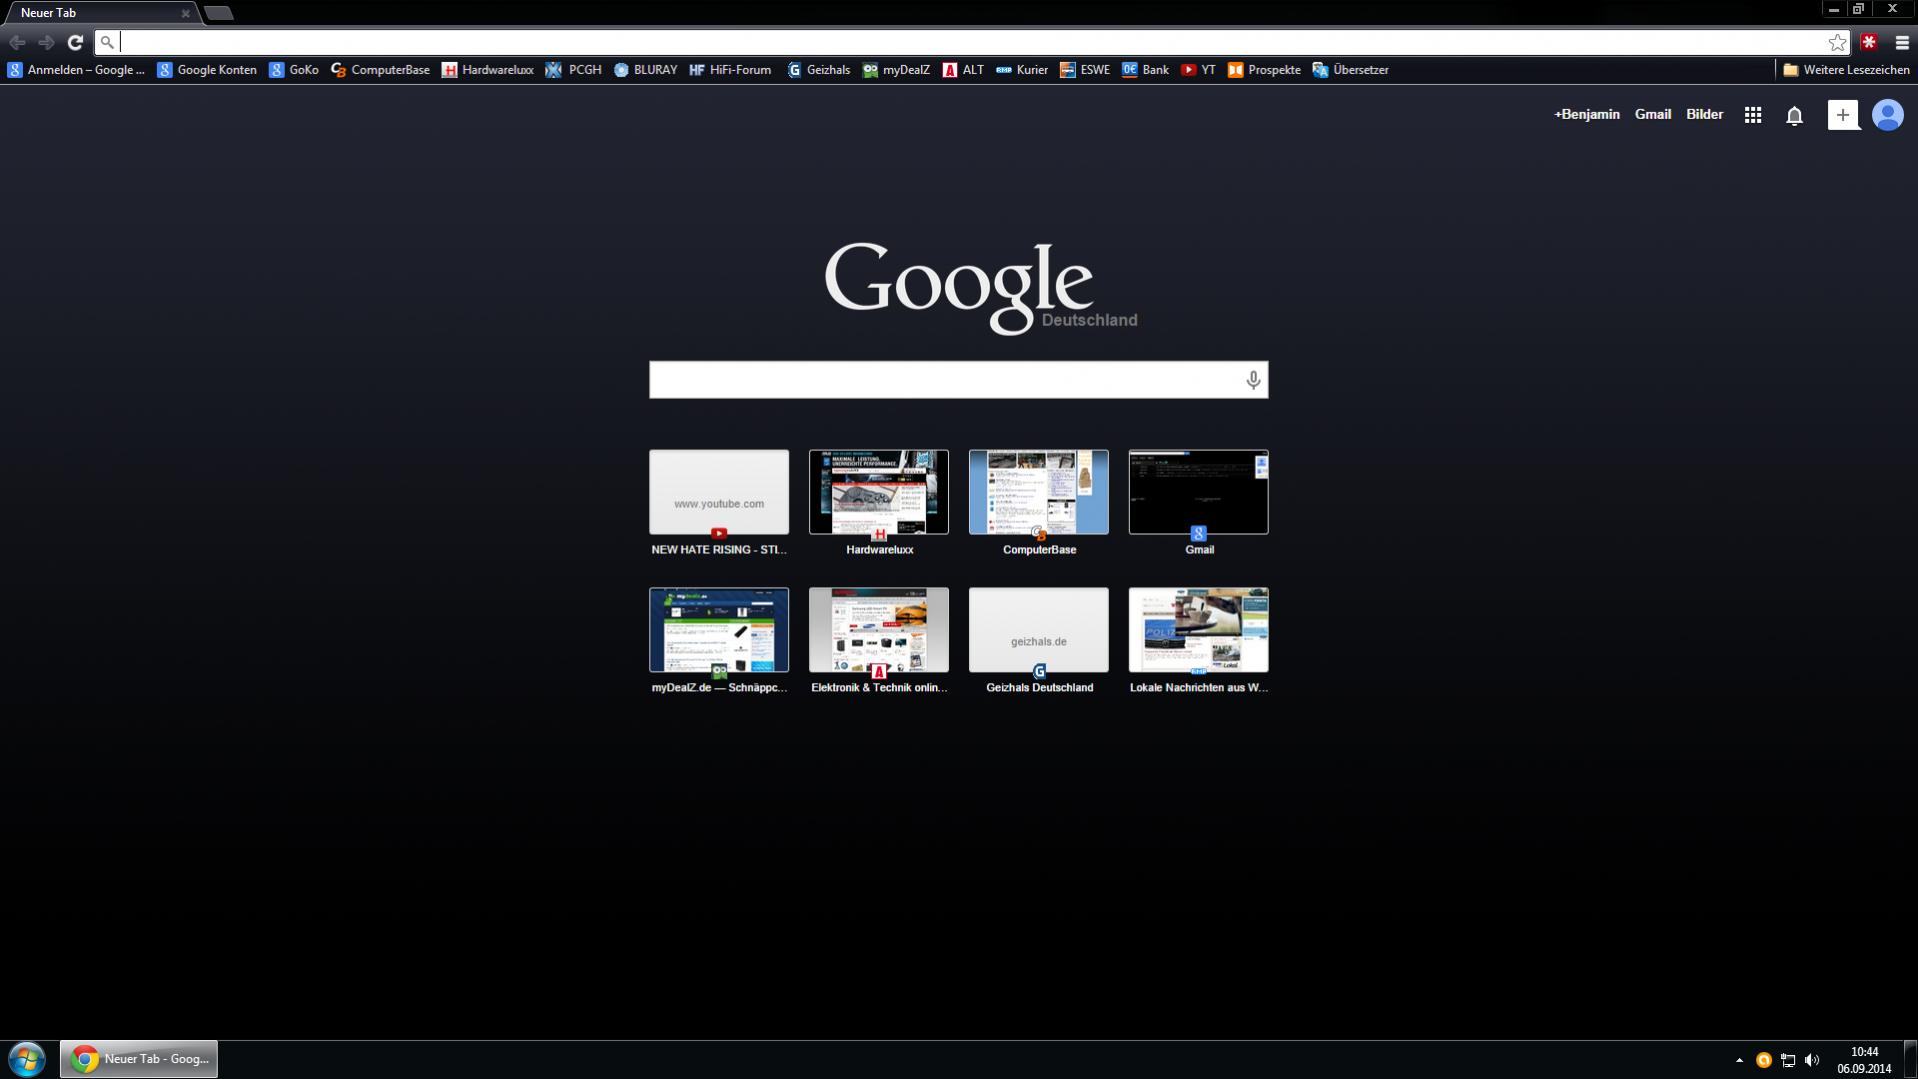Open network status in system tray

(x=1788, y=1060)
